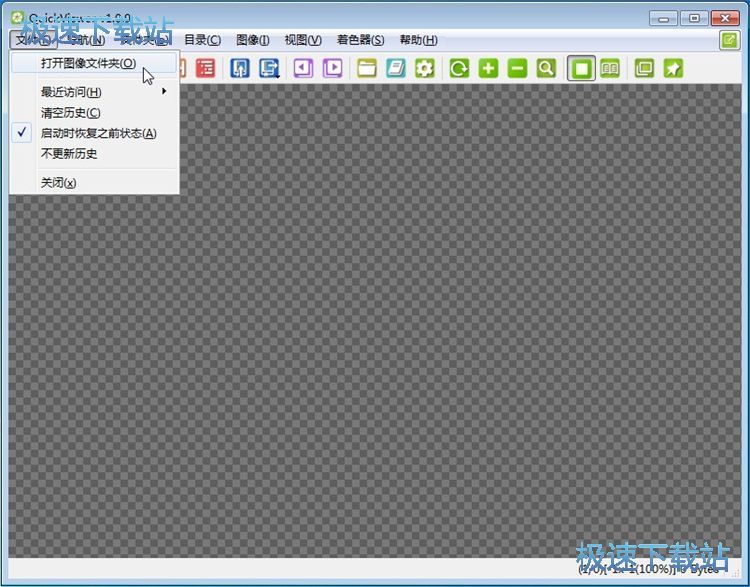Open the 图像(I) menu

coord(253,40)
